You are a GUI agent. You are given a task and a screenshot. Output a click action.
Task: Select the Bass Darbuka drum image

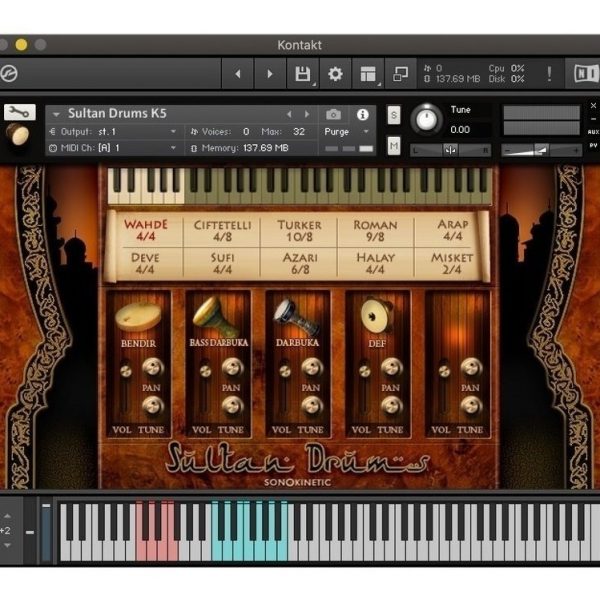pos(216,316)
